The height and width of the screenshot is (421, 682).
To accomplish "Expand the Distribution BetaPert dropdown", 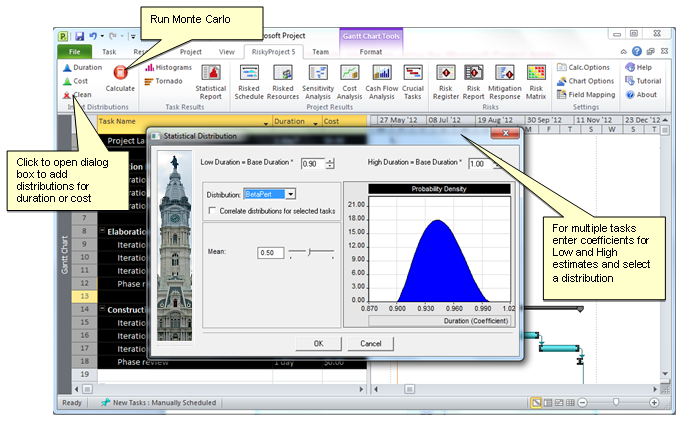I will [291, 194].
